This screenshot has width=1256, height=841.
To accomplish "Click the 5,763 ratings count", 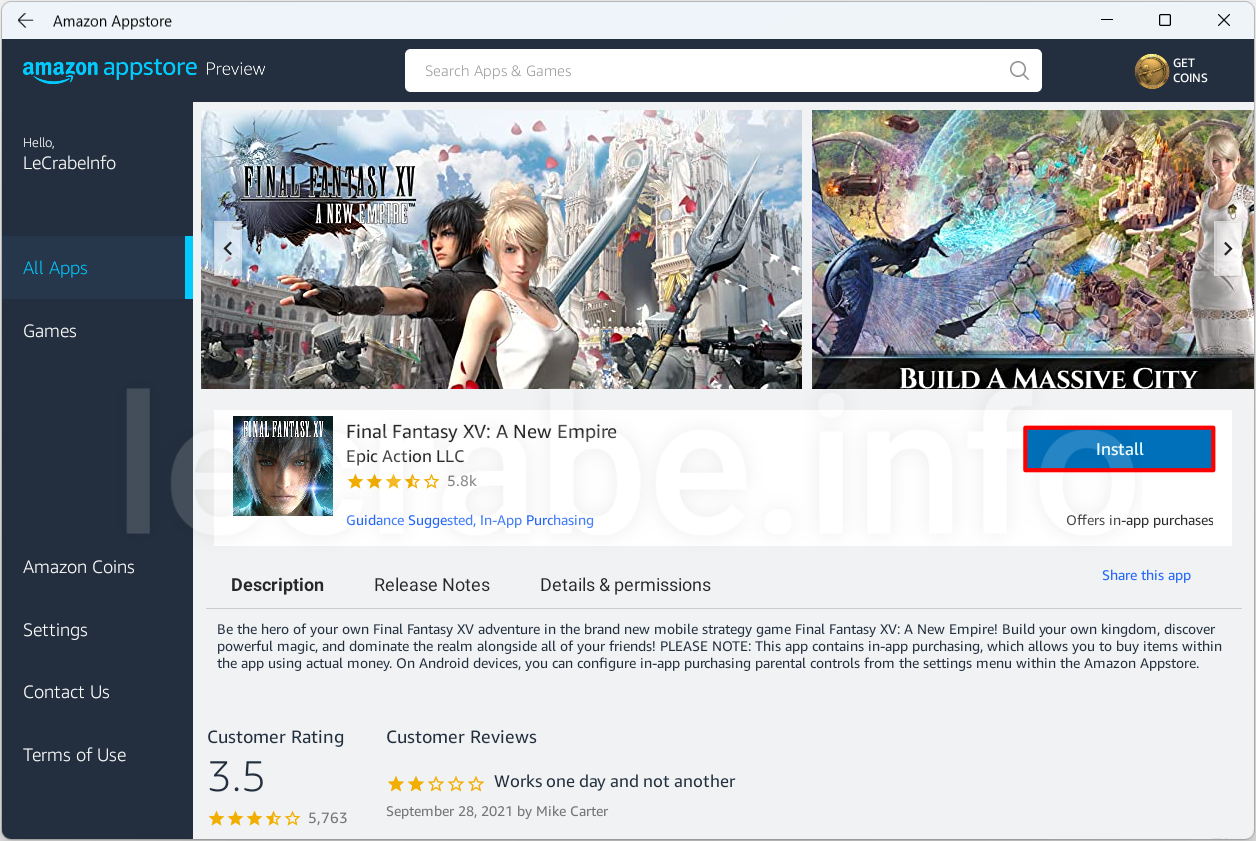I will (x=328, y=818).
